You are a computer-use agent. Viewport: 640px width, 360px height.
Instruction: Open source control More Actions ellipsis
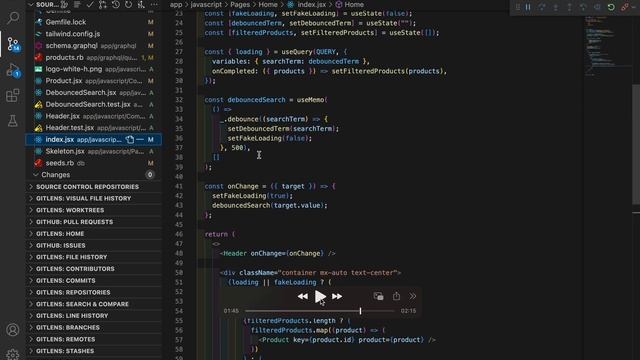154,4
